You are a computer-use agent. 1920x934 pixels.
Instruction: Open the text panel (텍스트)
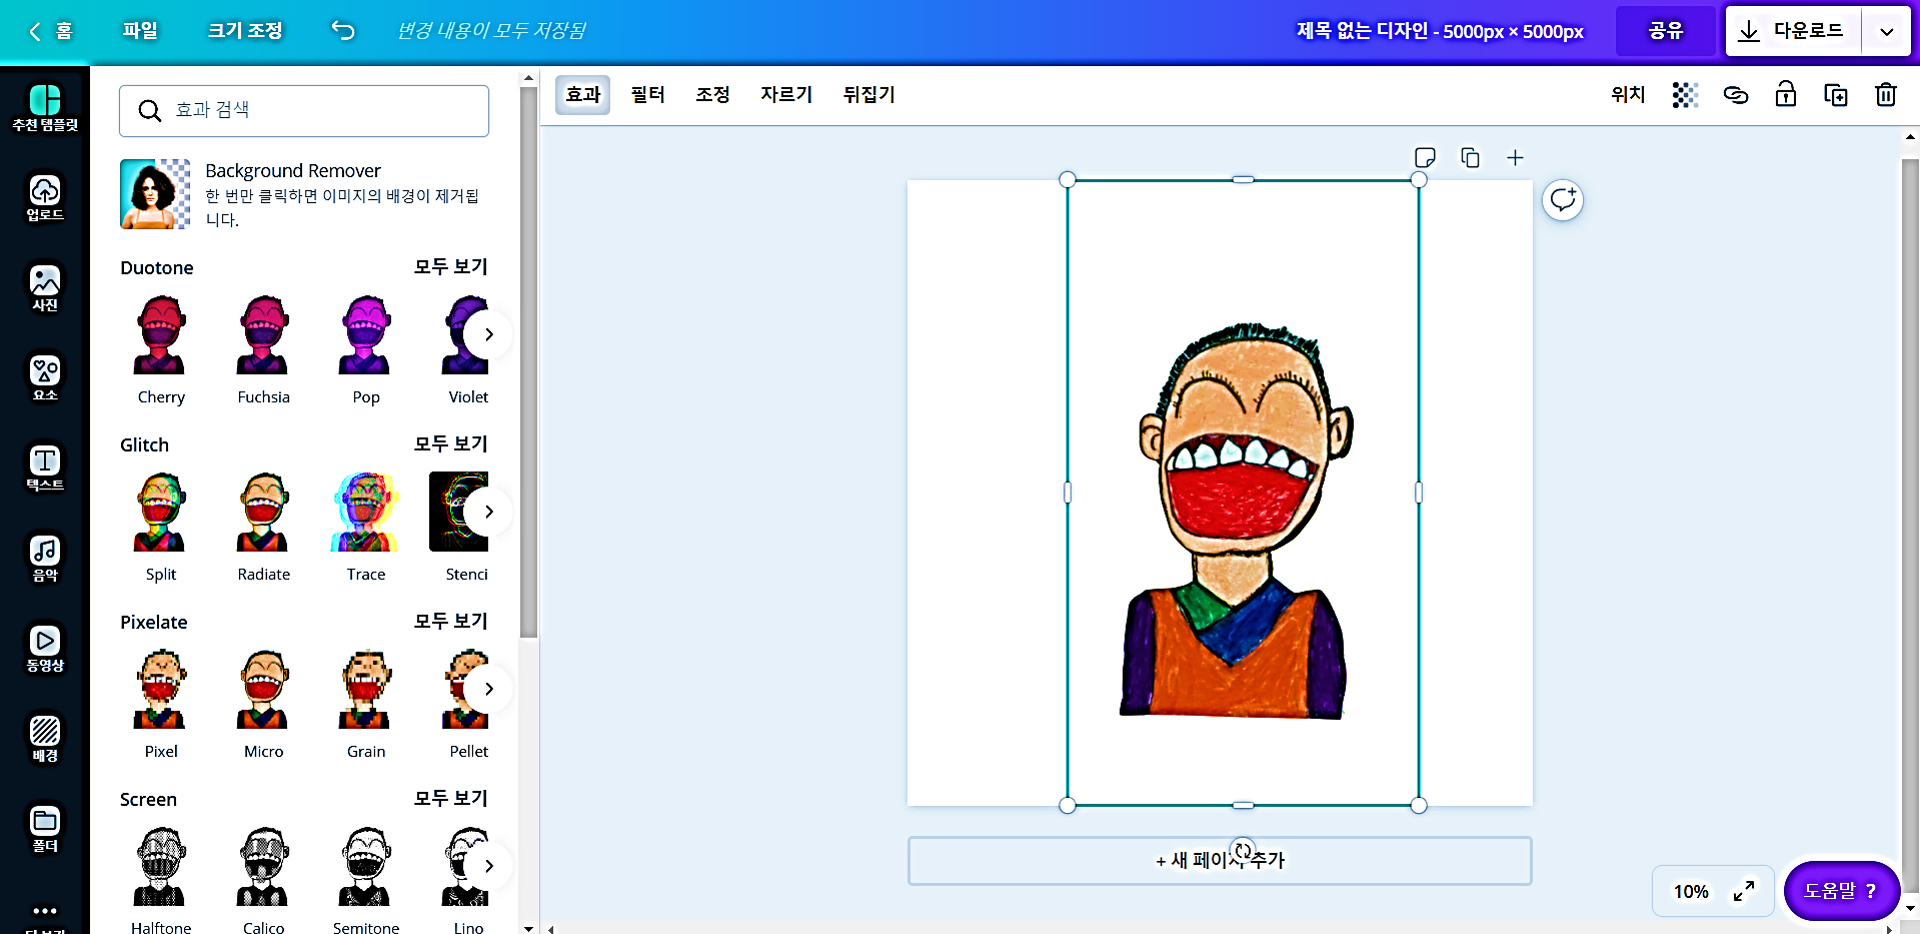[x=45, y=468]
